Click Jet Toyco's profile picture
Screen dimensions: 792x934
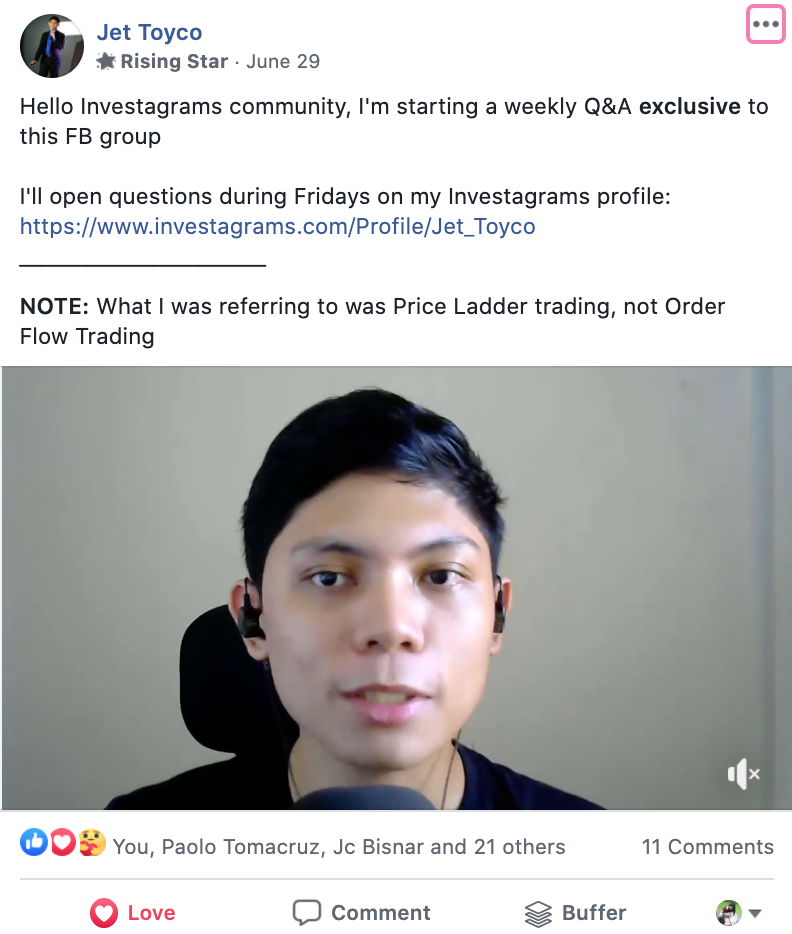click(x=52, y=46)
